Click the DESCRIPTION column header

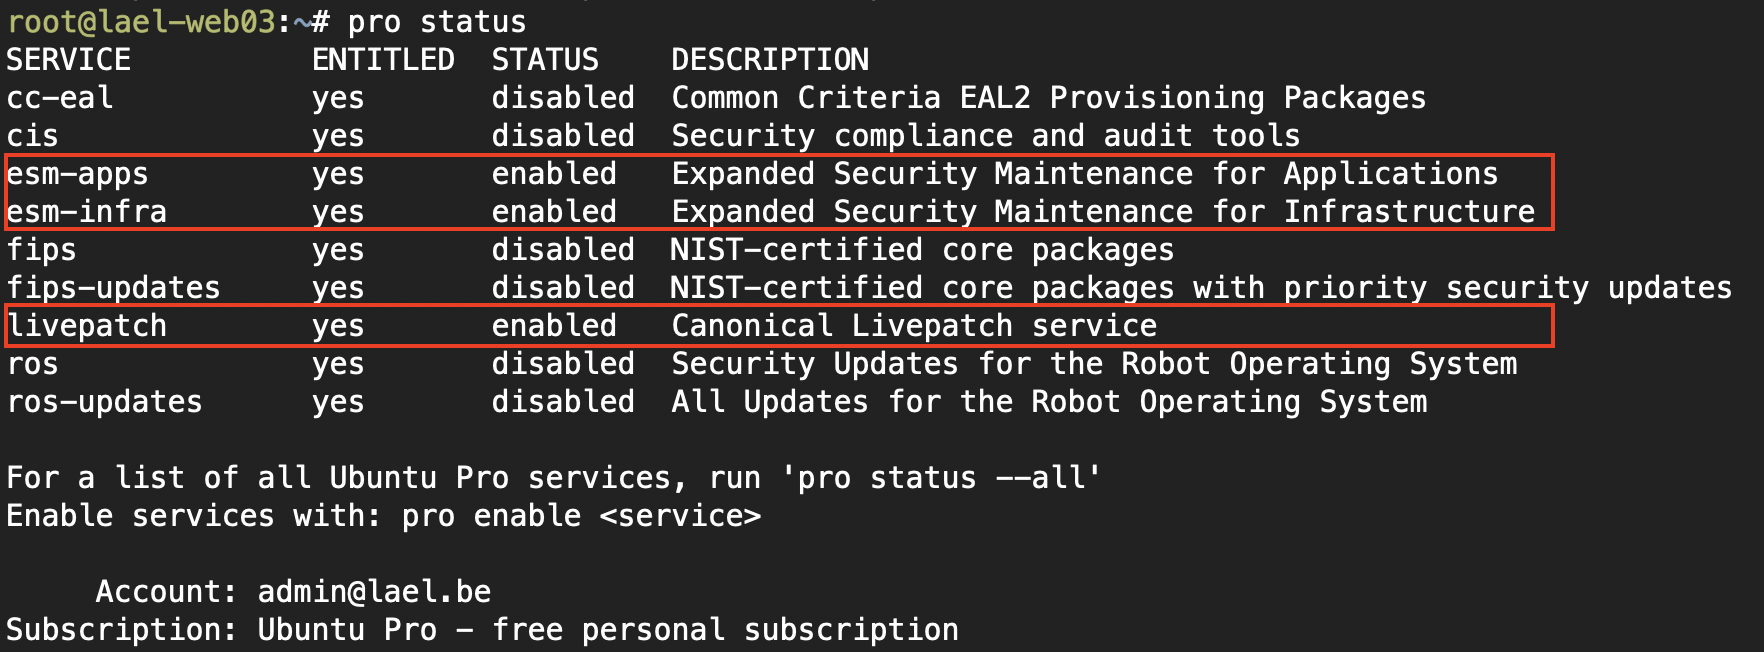(x=770, y=60)
